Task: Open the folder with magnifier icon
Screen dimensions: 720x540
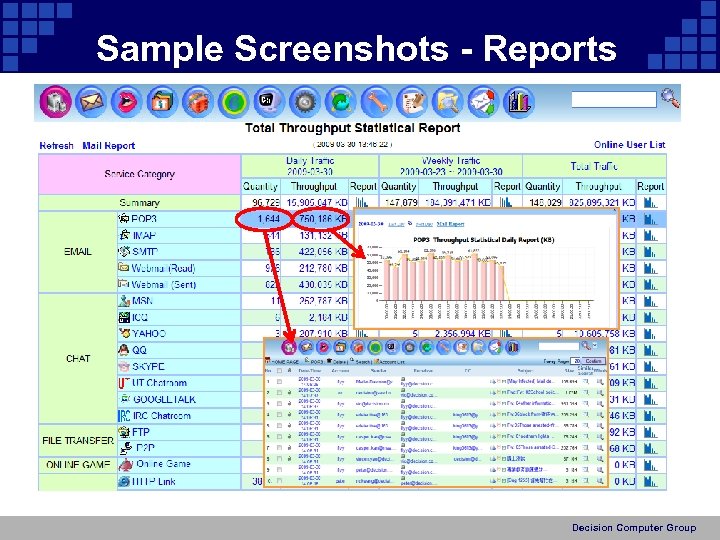Action: point(448,101)
